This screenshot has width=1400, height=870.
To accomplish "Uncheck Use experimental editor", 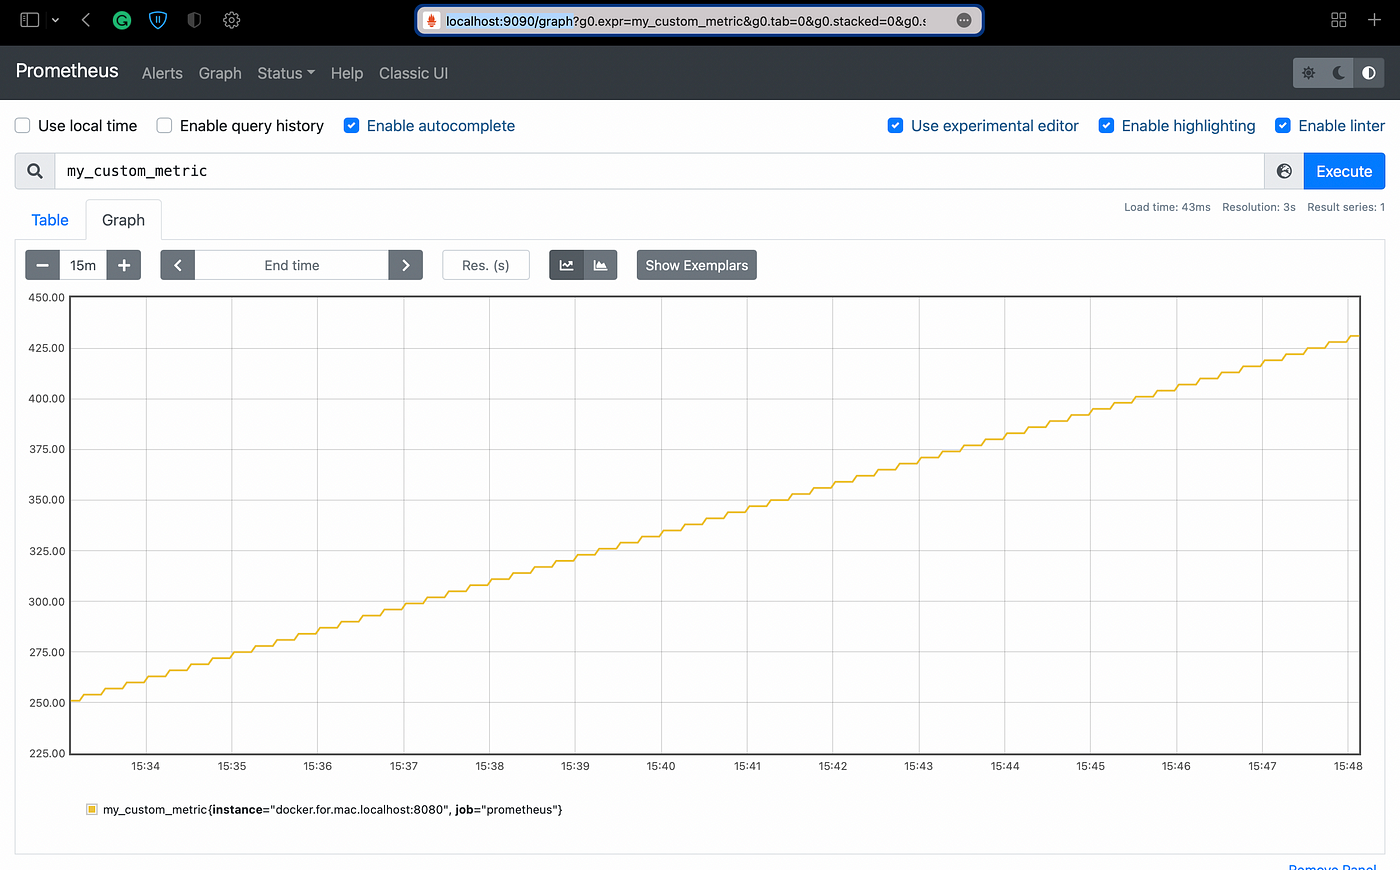I will tap(895, 125).
